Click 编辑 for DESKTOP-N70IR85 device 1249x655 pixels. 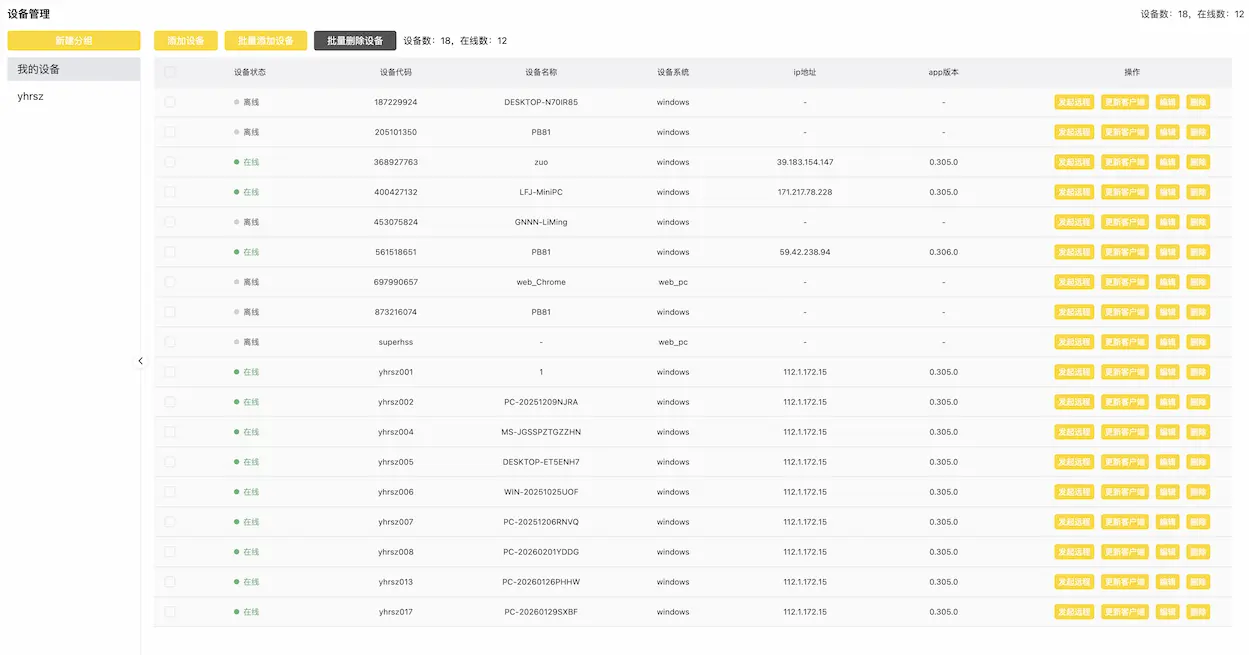click(x=1167, y=102)
